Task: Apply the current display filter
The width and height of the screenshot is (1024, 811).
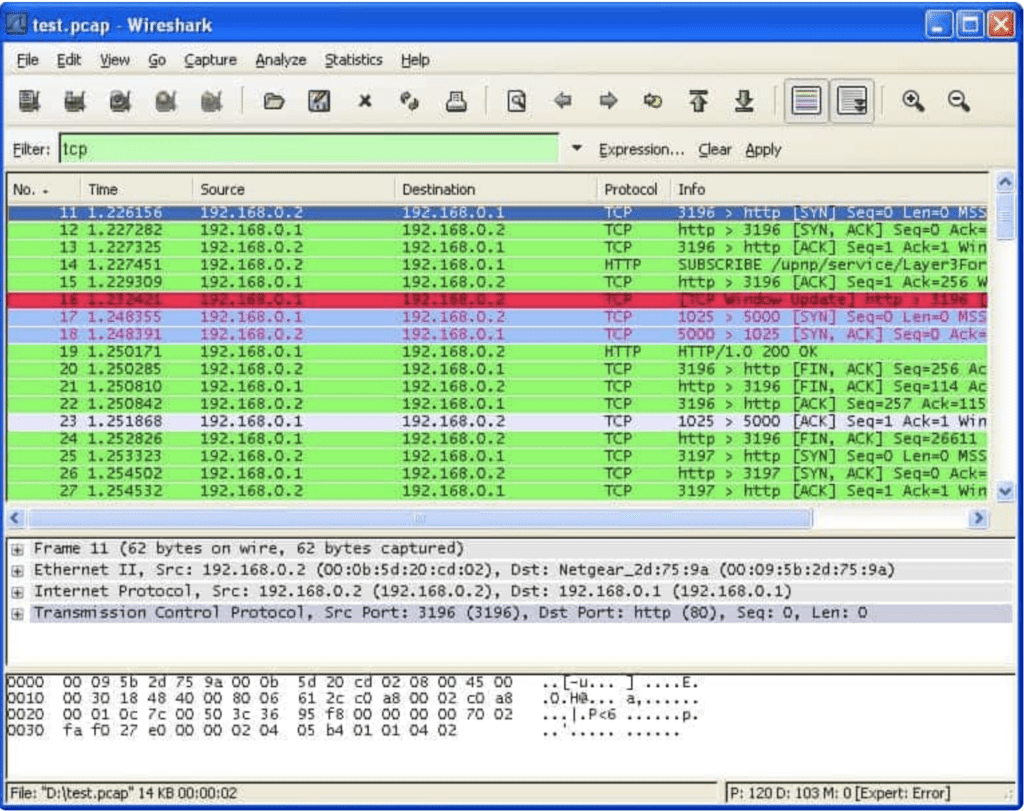Action: (x=764, y=149)
